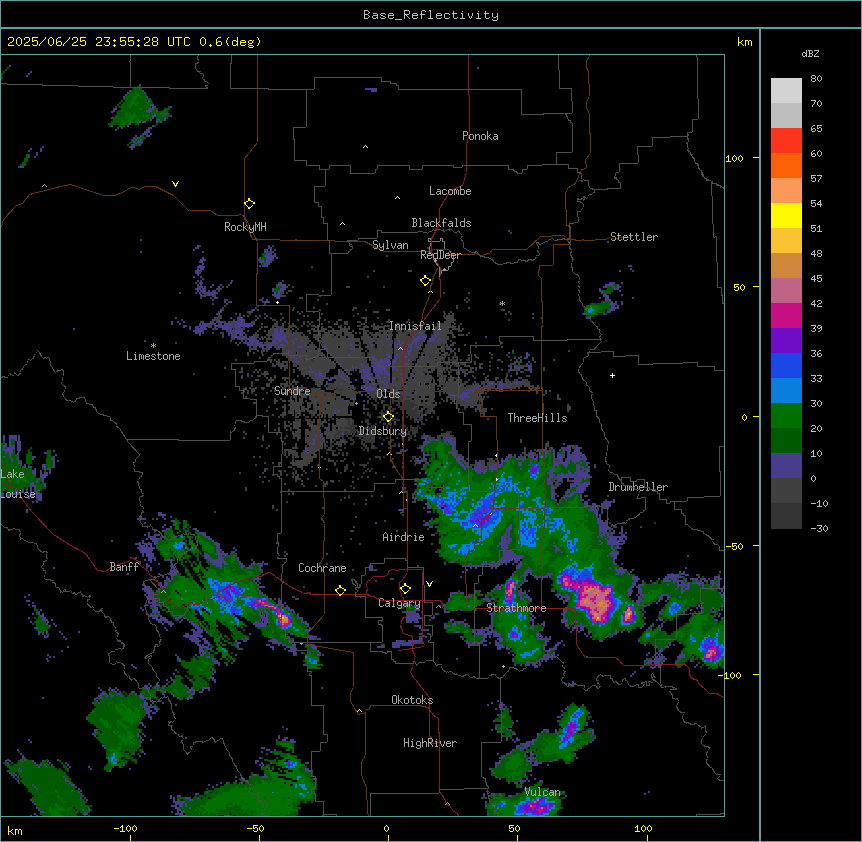Viewport: 862px width, 842px height.
Task: Click the RockyMH city label
Action: pyautogui.click(x=245, y=227)
